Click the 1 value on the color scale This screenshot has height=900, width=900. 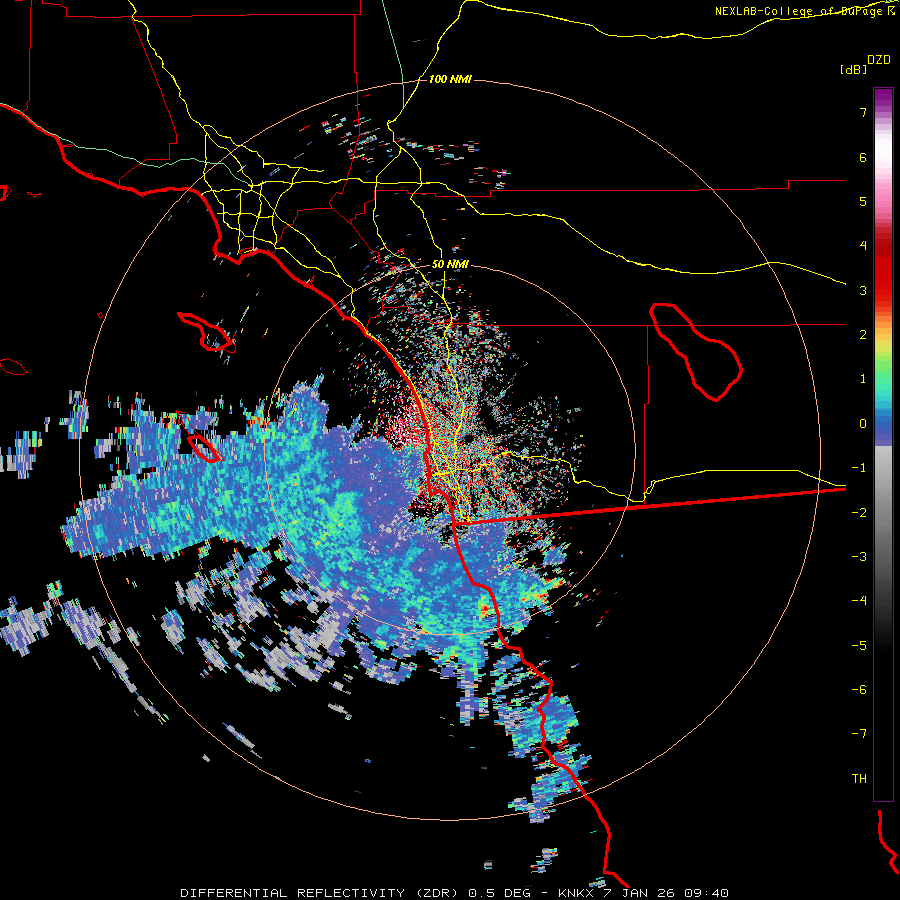863,379
